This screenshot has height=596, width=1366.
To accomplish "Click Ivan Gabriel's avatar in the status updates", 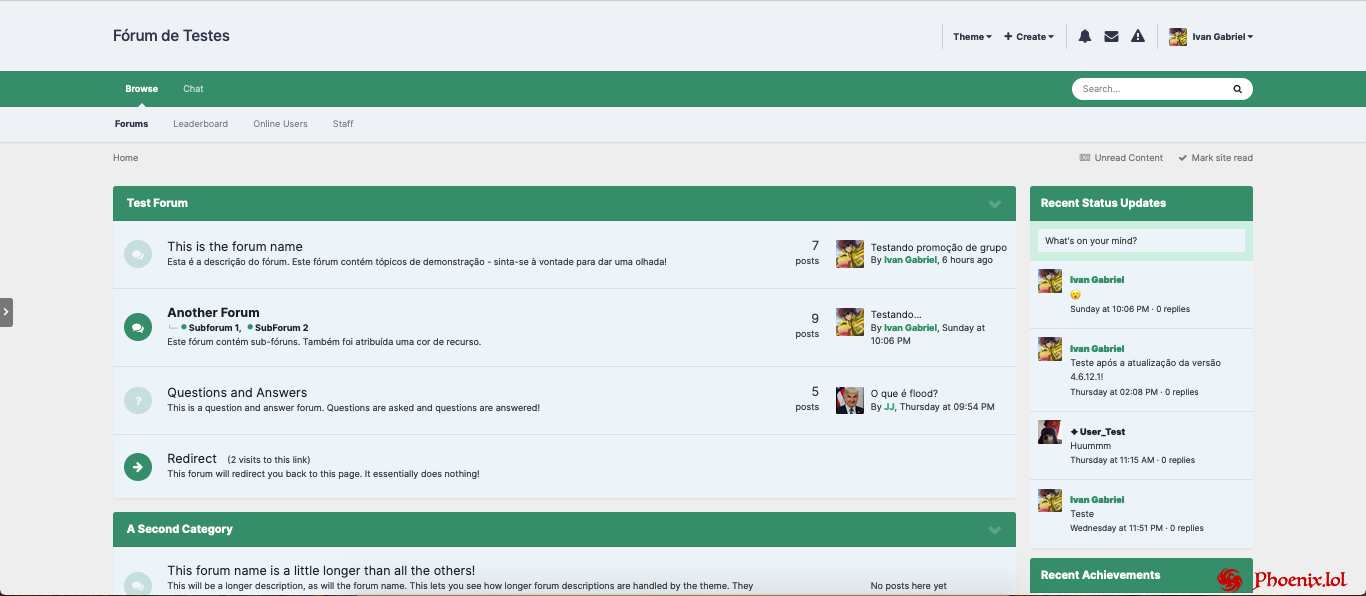I will point(1049,281).
